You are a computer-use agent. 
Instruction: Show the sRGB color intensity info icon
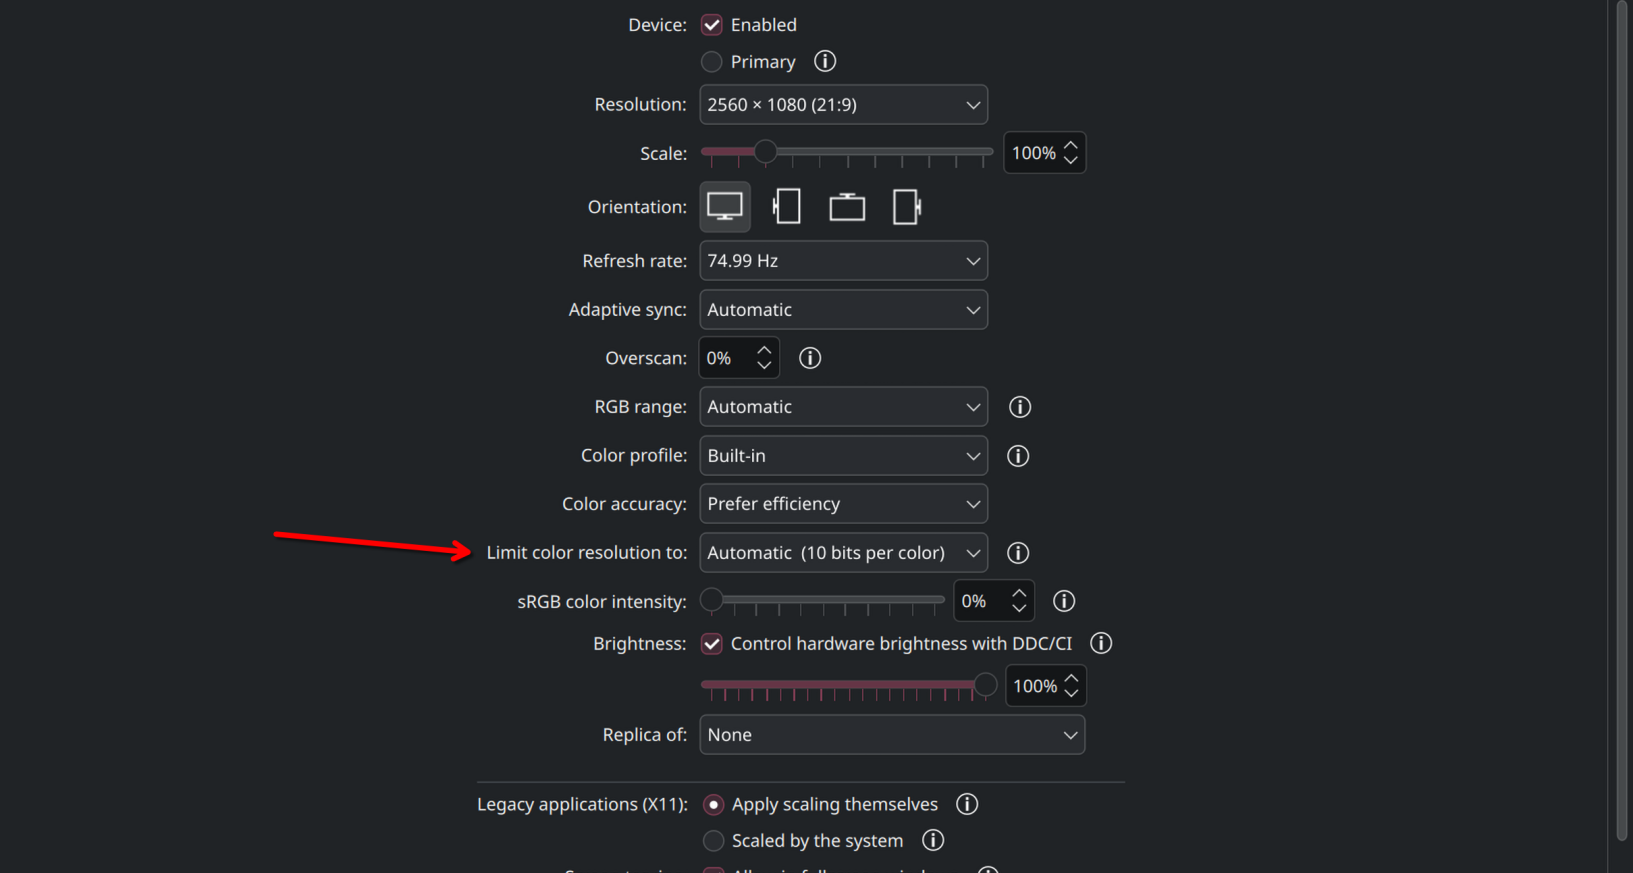coord(1064,601)
